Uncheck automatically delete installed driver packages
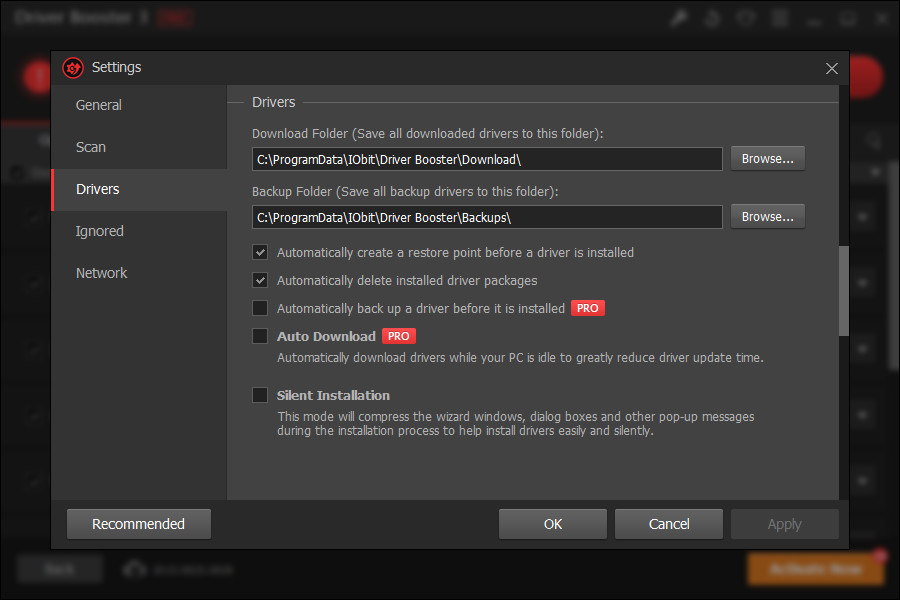The height and width of the screenshot is (600, 900). tap(260, 280)
